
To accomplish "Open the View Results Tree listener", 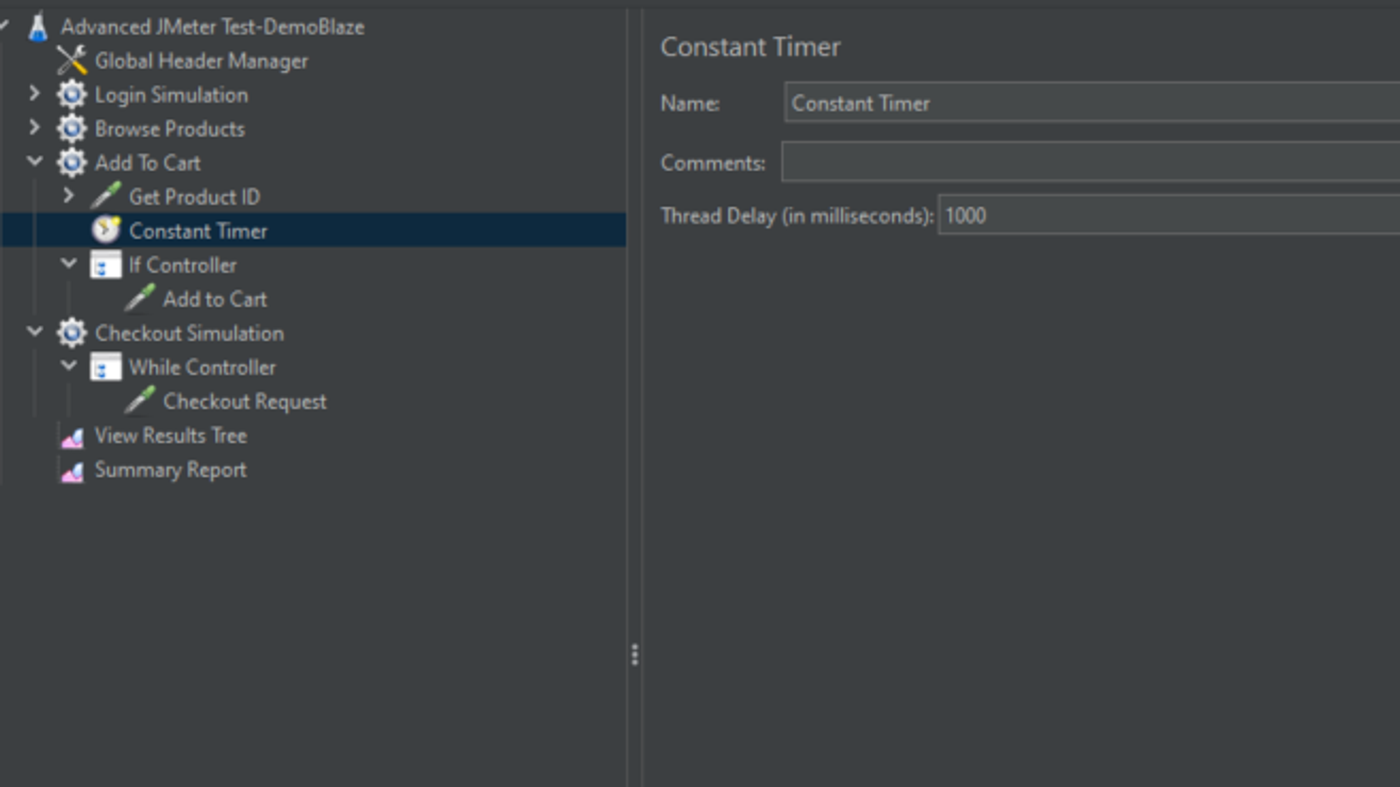I will point(170,435).
